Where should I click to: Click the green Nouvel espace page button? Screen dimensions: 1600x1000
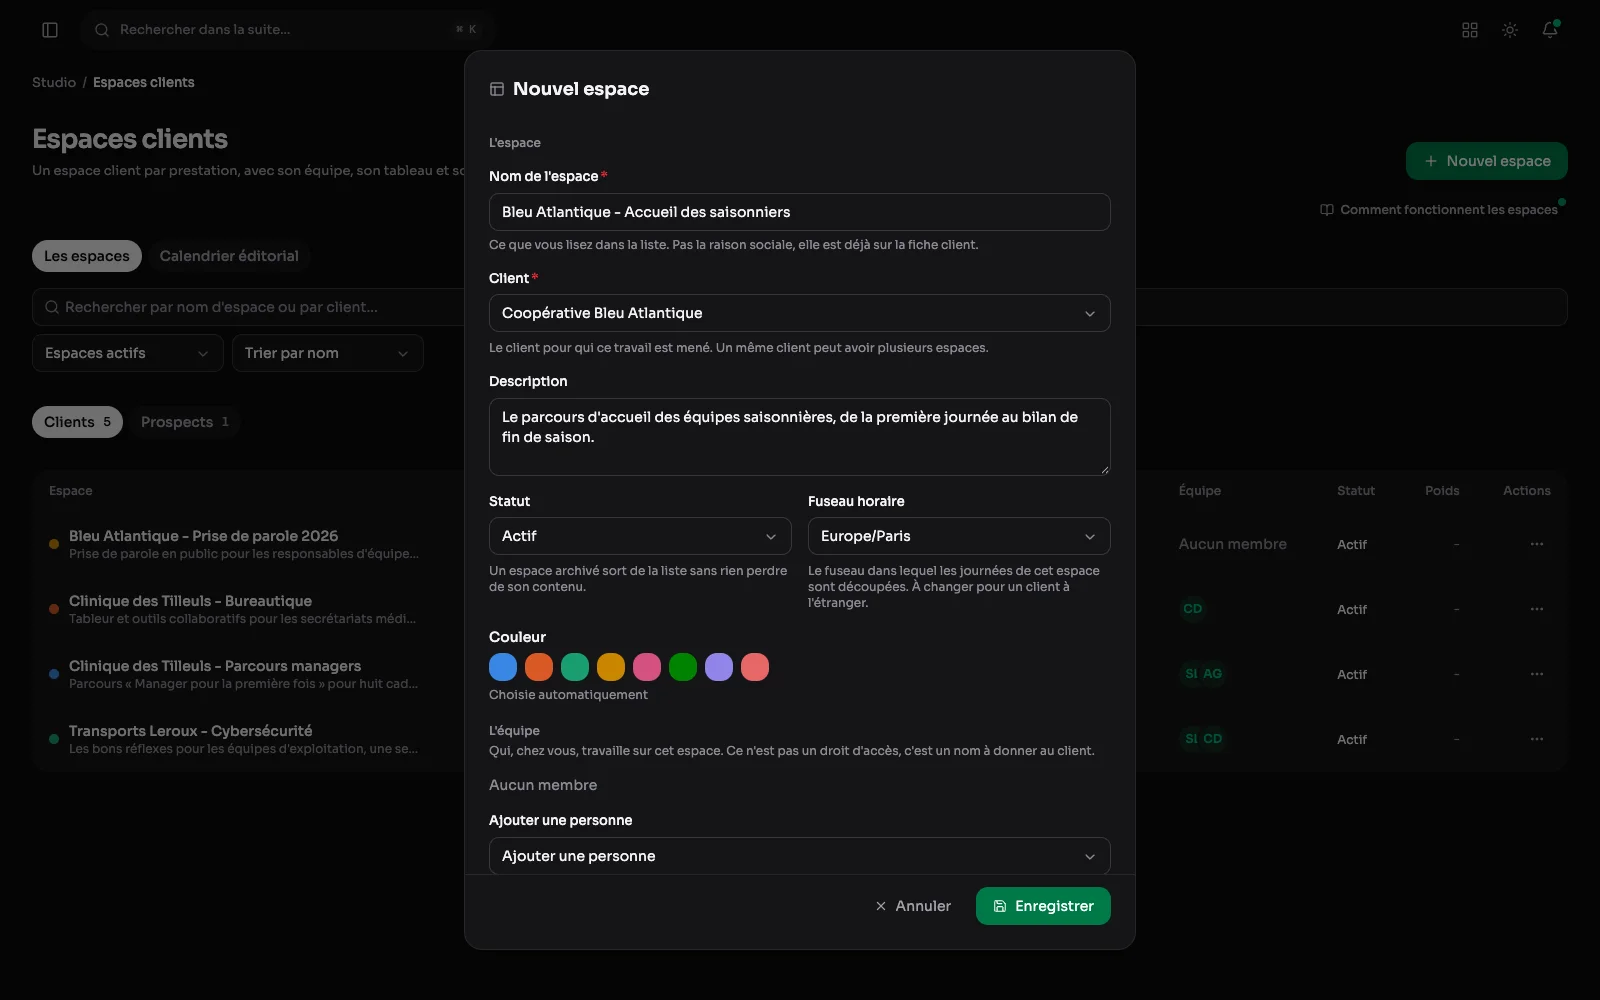click(x=1486, y=161)
